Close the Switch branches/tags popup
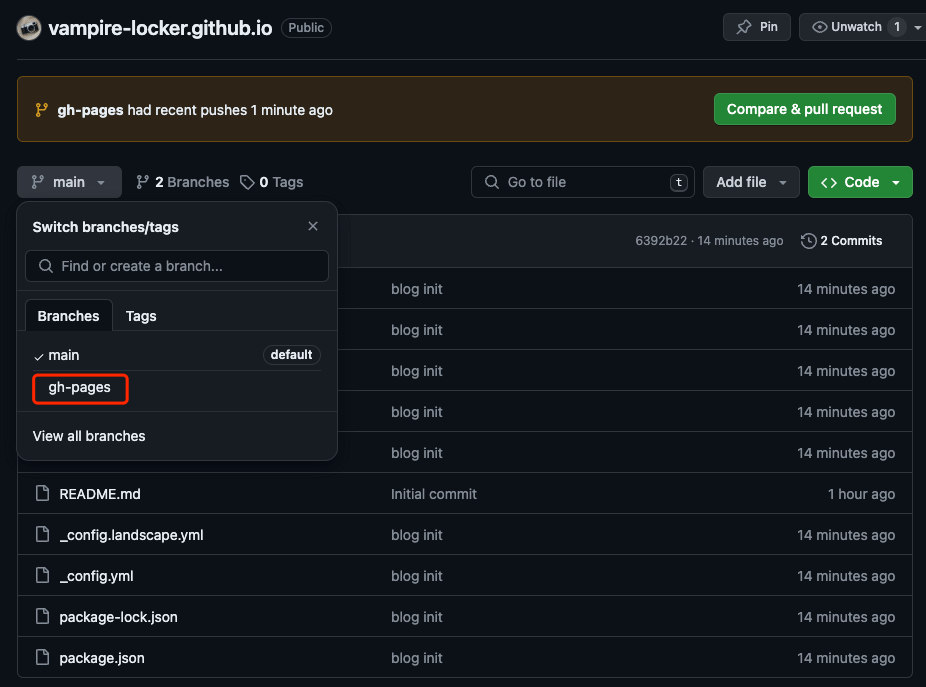926x687 pixels. [x=313, y=226]
